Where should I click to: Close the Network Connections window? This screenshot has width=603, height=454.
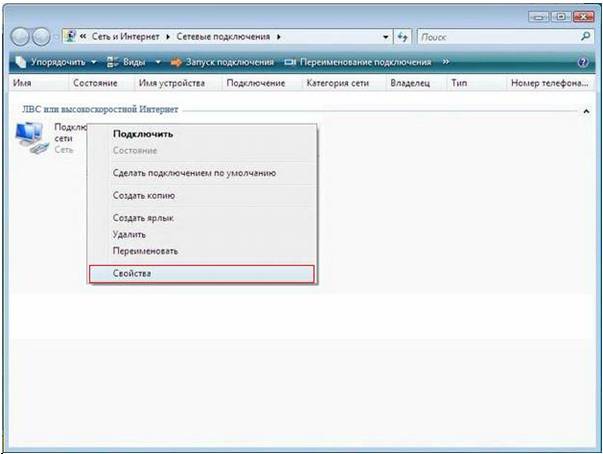583,17
